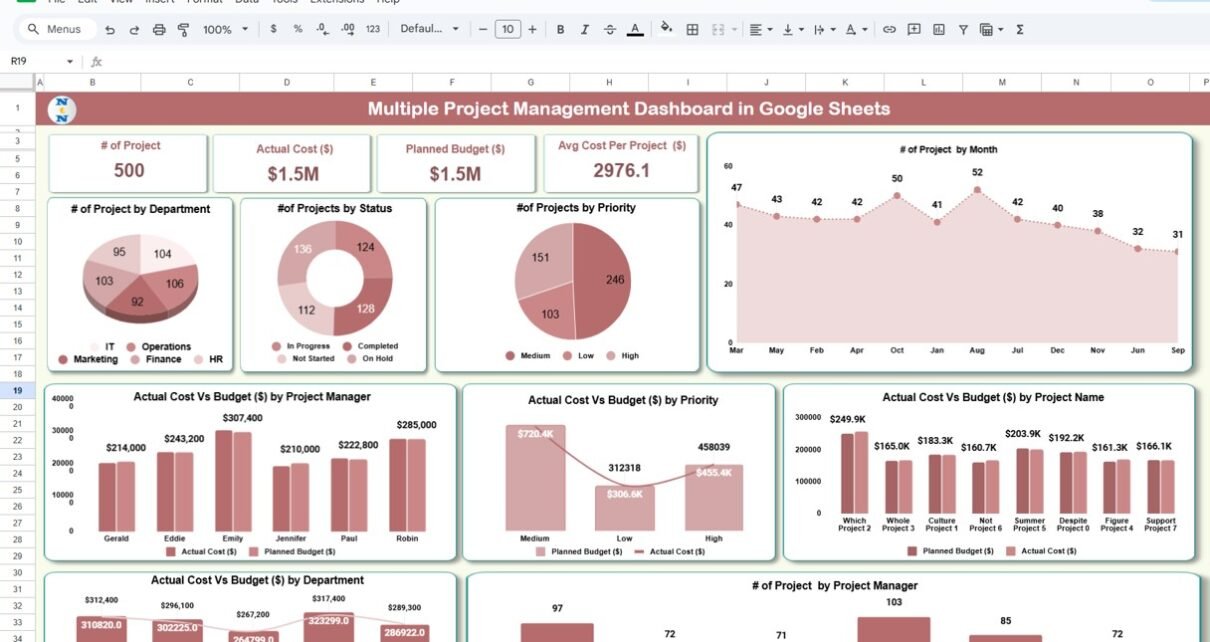Select column B header
The image size is (1210, 642).
tap(93, 82)
